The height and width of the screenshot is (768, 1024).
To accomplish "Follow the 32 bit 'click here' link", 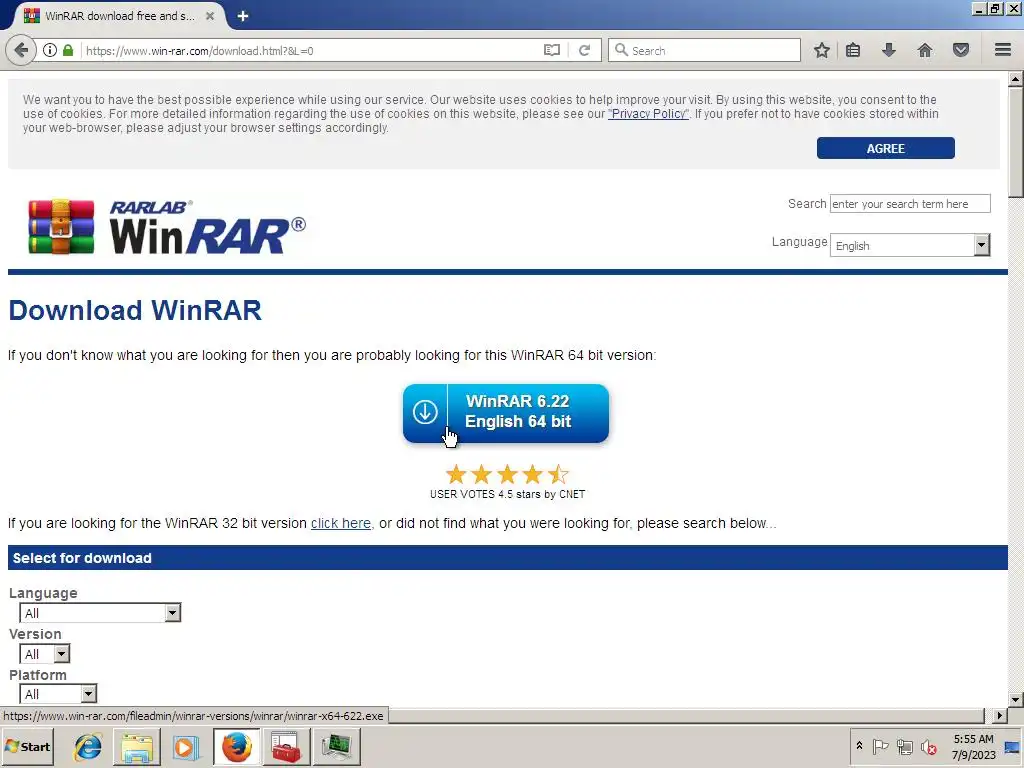I will tap(341, 523).
